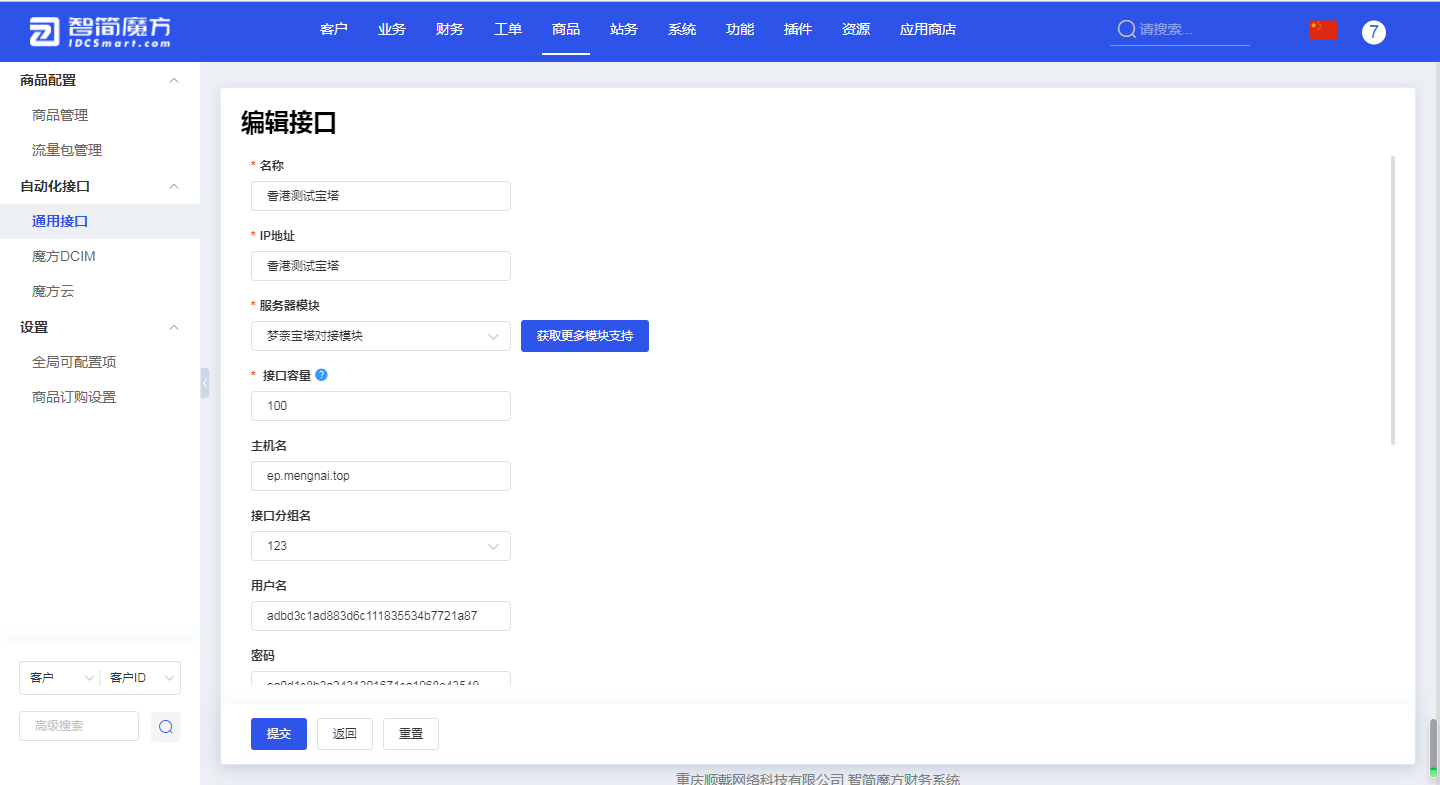Open the 财务 top menu

[x=450, y=29]
